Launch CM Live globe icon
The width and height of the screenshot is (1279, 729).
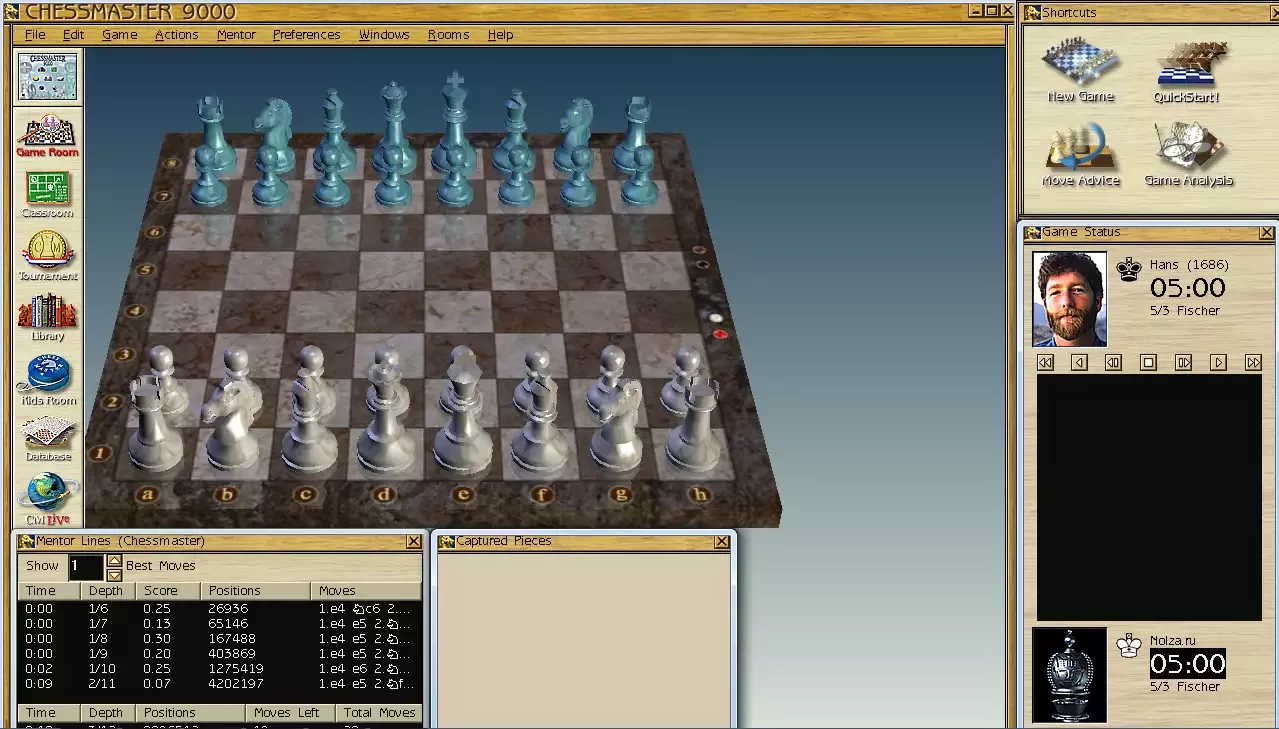47,498
